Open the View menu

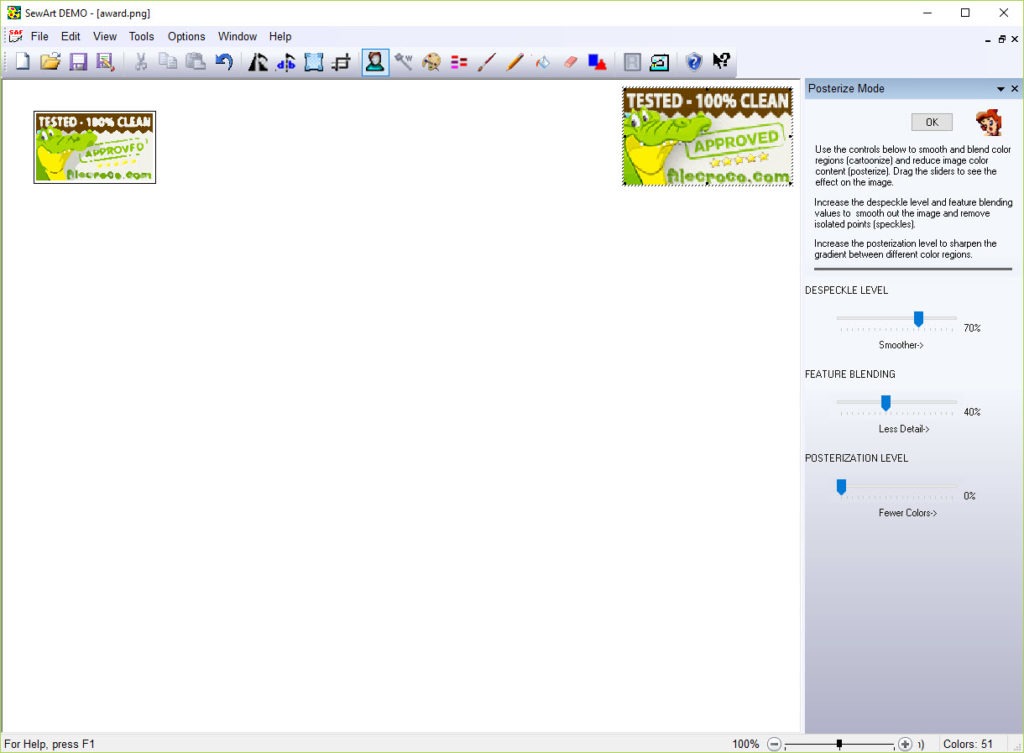pos(104,37)
